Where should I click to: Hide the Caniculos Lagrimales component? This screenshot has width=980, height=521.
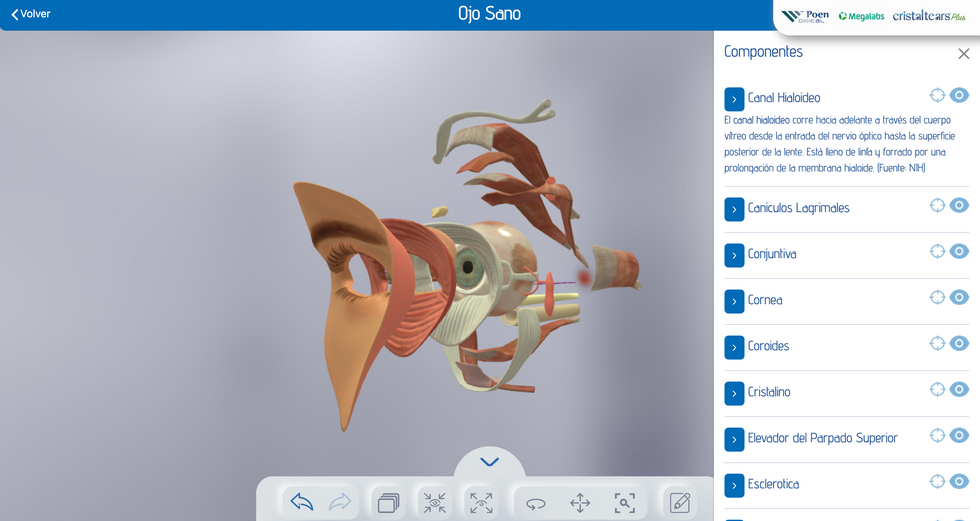click(959, 205)
